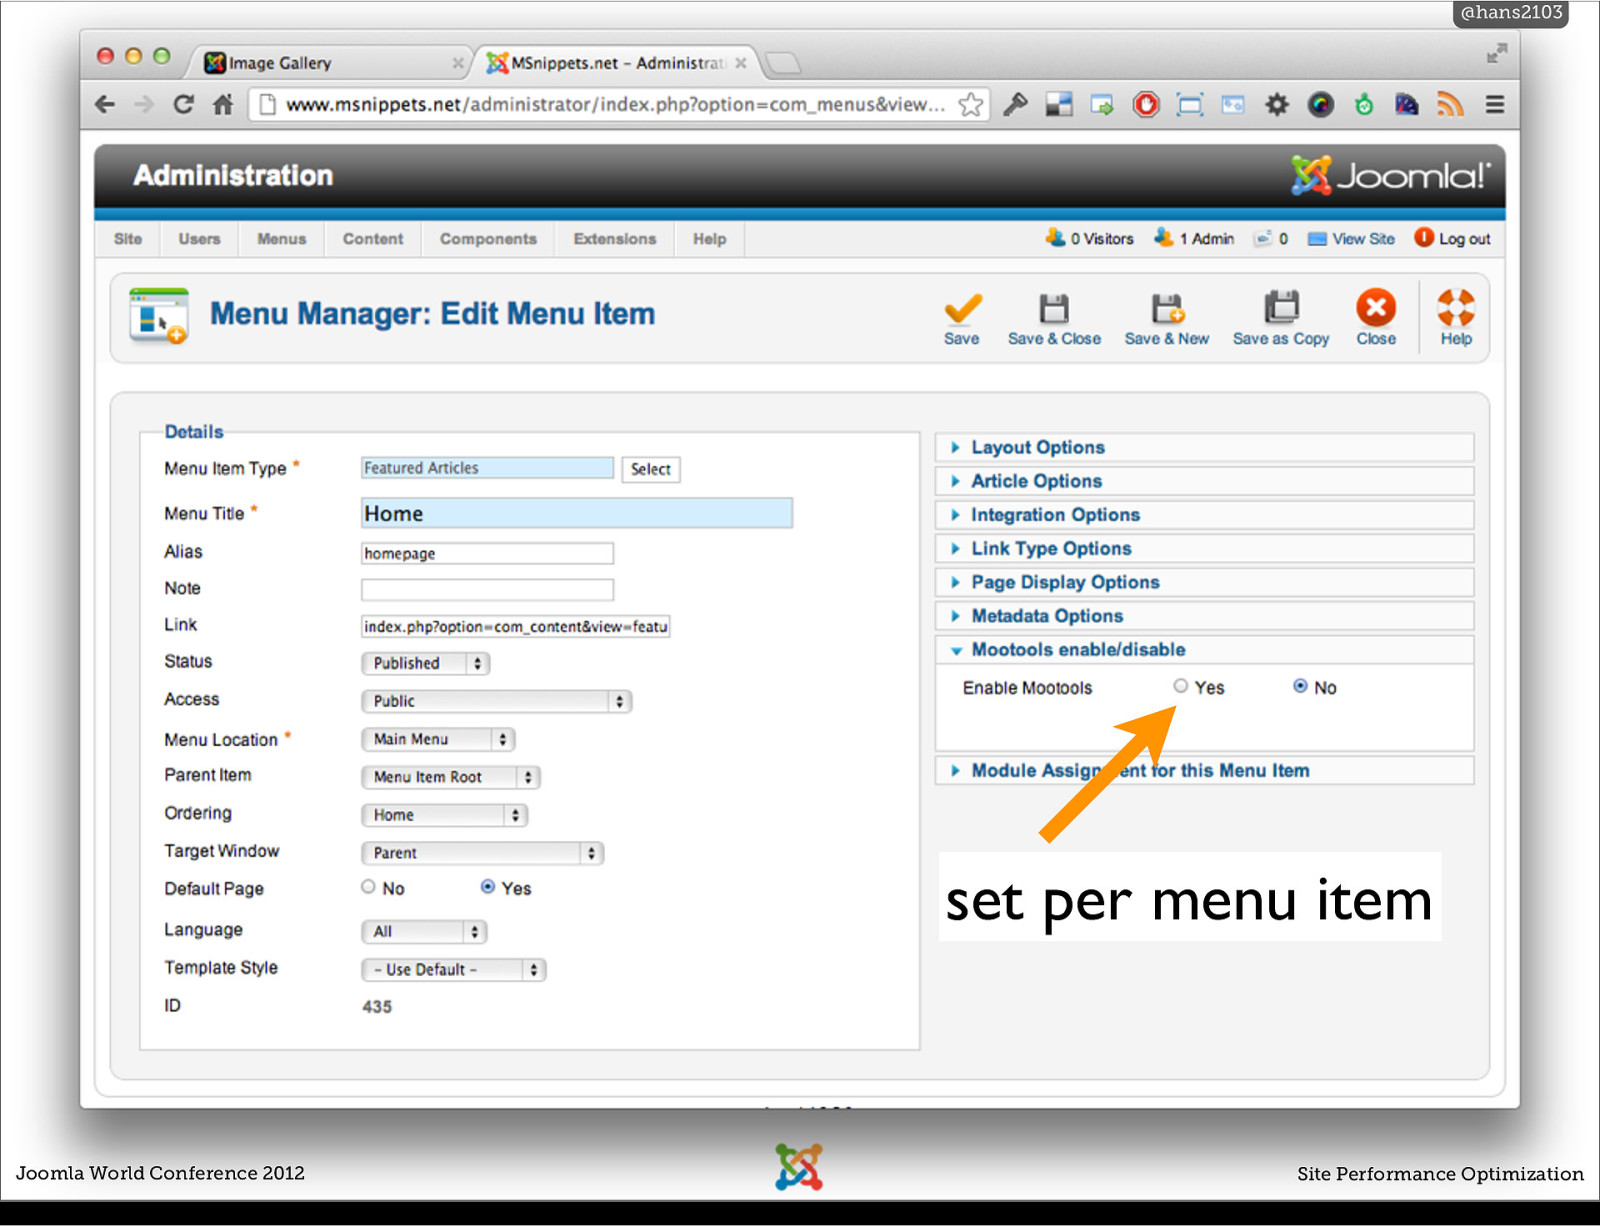Viewport: 1600px width, 1232px height.
Task: Click the Joomla logo in the header
Action: 1390,175
